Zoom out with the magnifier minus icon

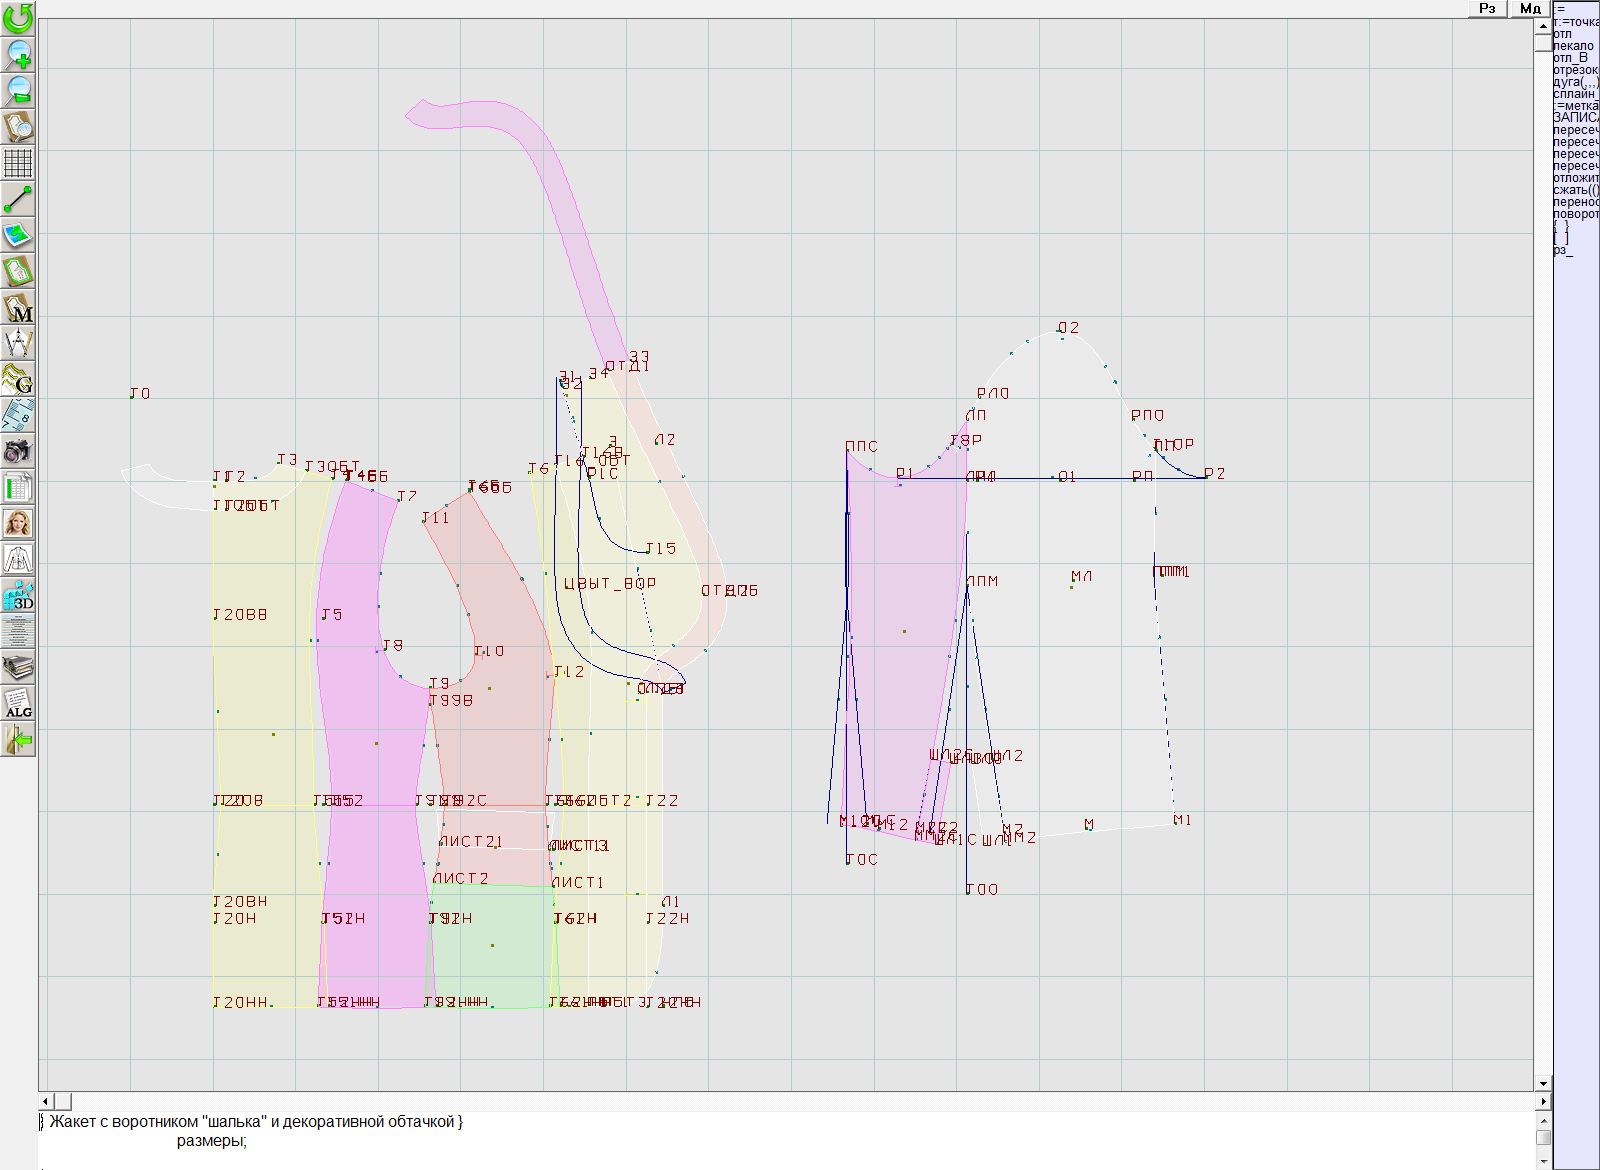click(18, 90)
